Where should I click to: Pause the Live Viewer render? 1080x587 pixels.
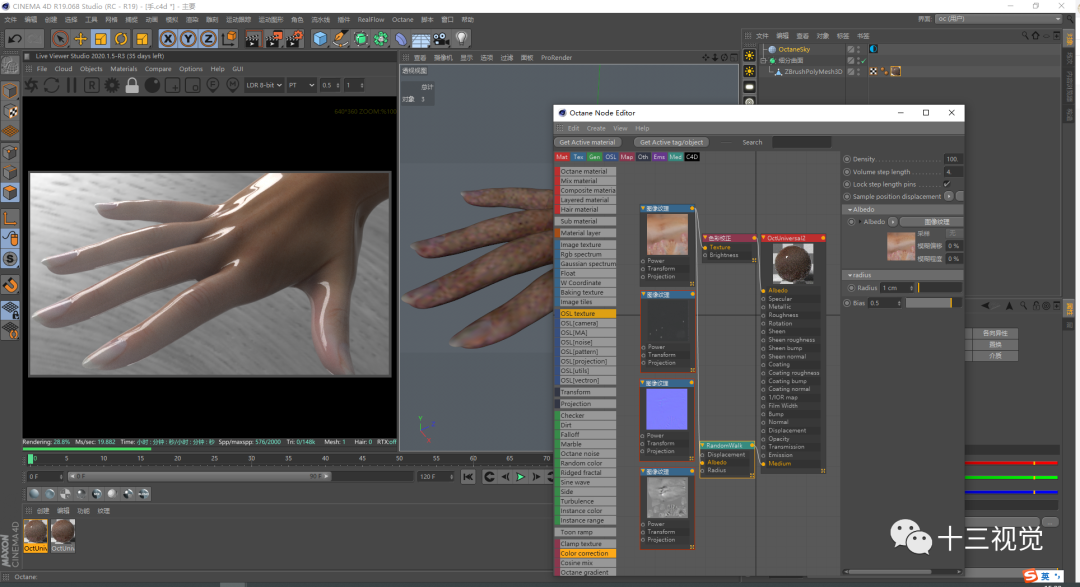click(72, 85)
